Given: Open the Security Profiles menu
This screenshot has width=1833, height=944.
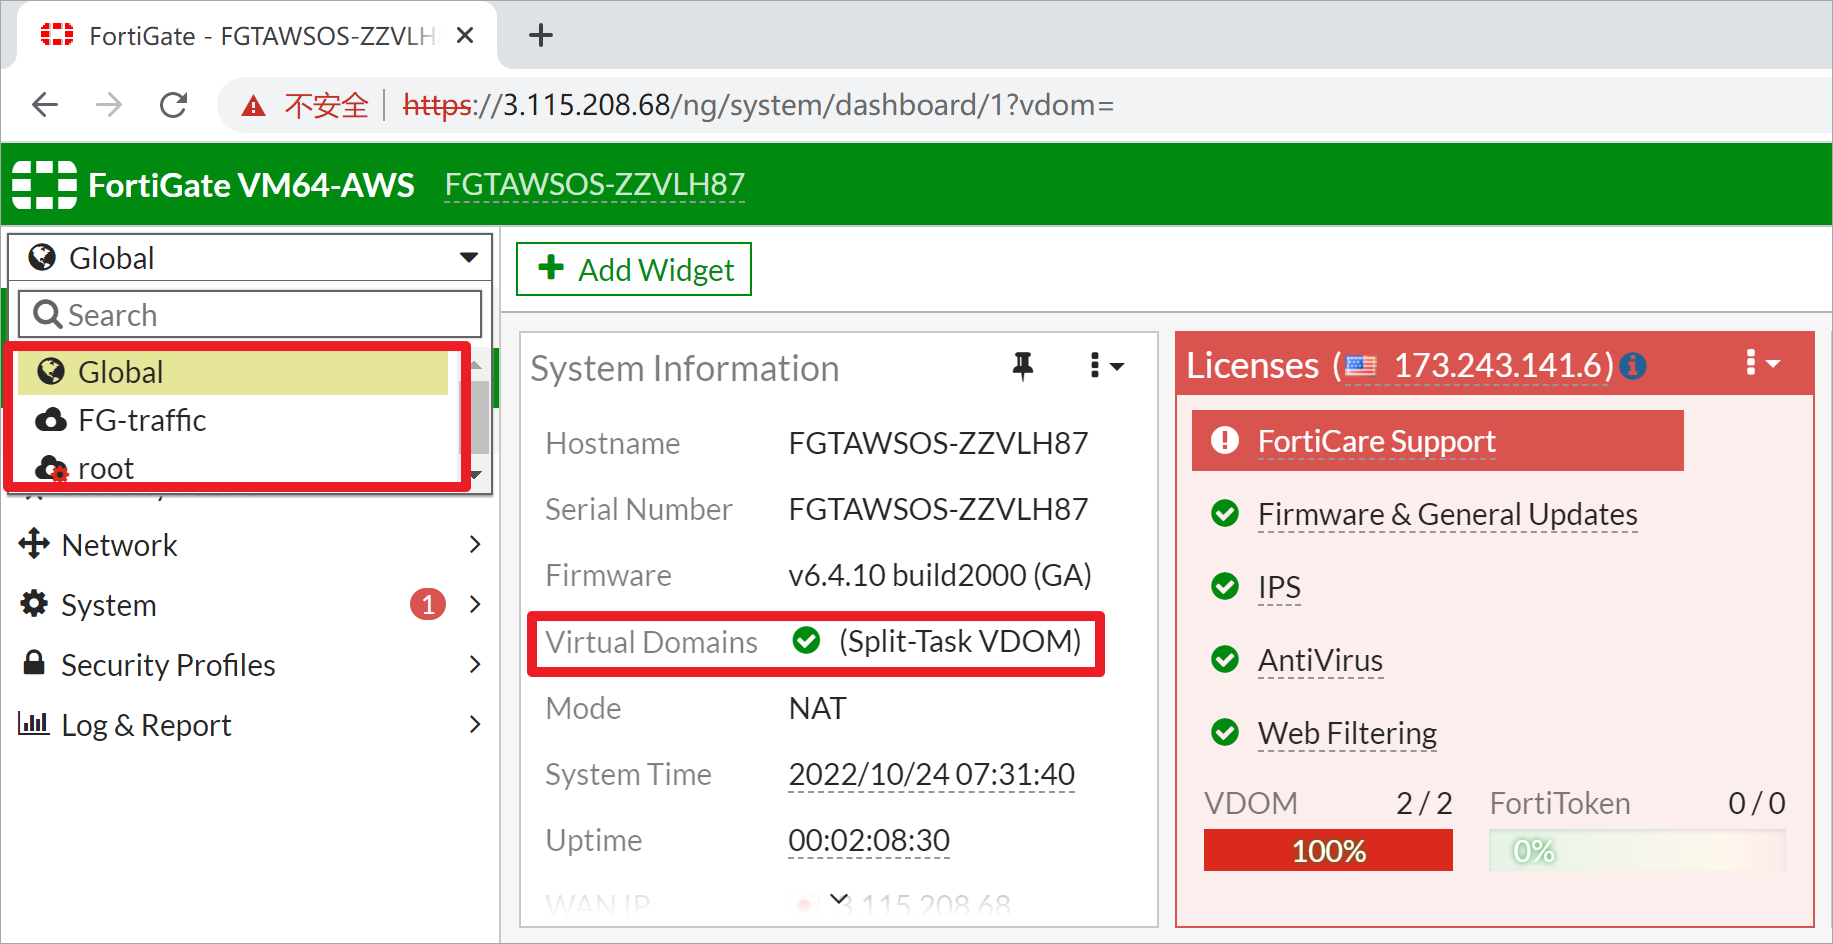Looking at the screenshot, I should [250, 665].
